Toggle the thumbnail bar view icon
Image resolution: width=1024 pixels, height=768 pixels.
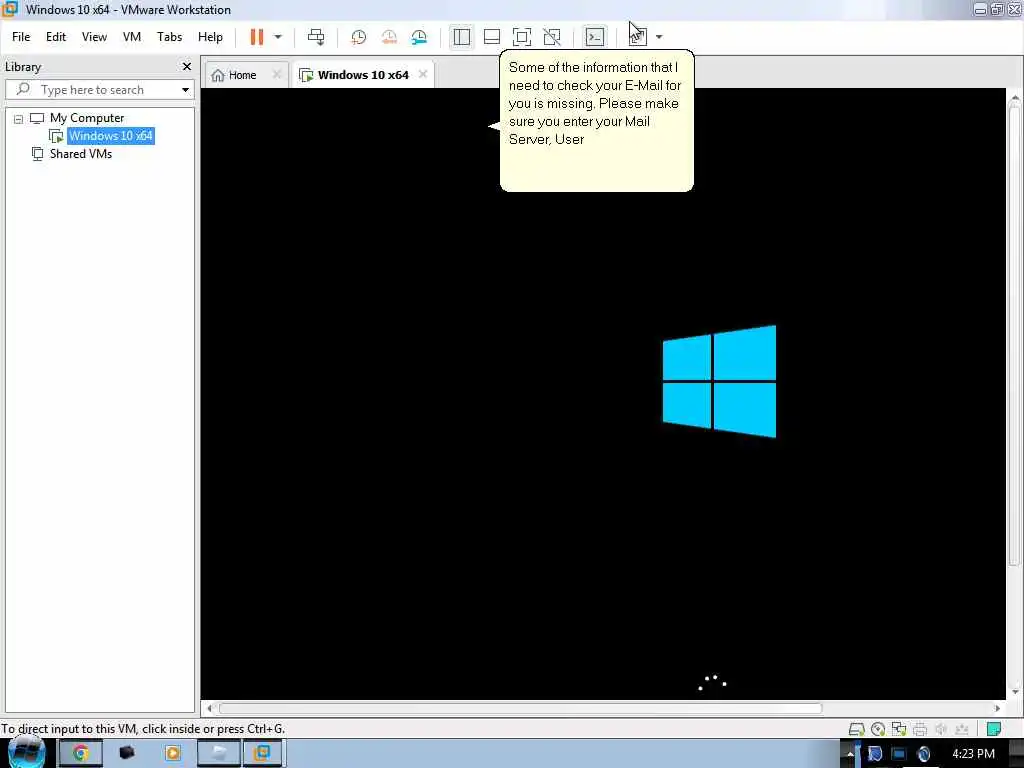492,37
